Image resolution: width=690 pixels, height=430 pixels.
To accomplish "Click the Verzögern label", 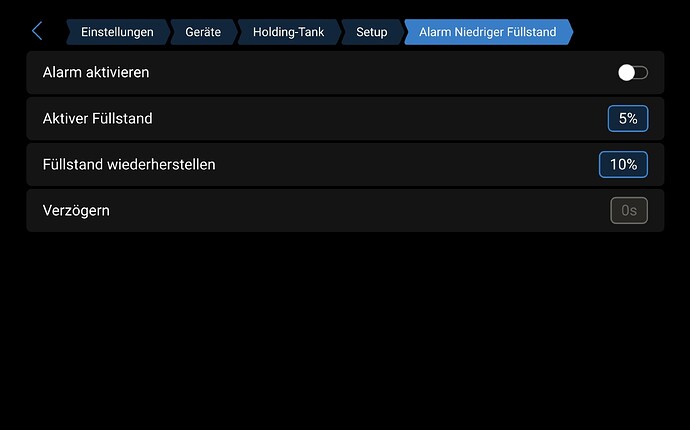I will [76, 211].
